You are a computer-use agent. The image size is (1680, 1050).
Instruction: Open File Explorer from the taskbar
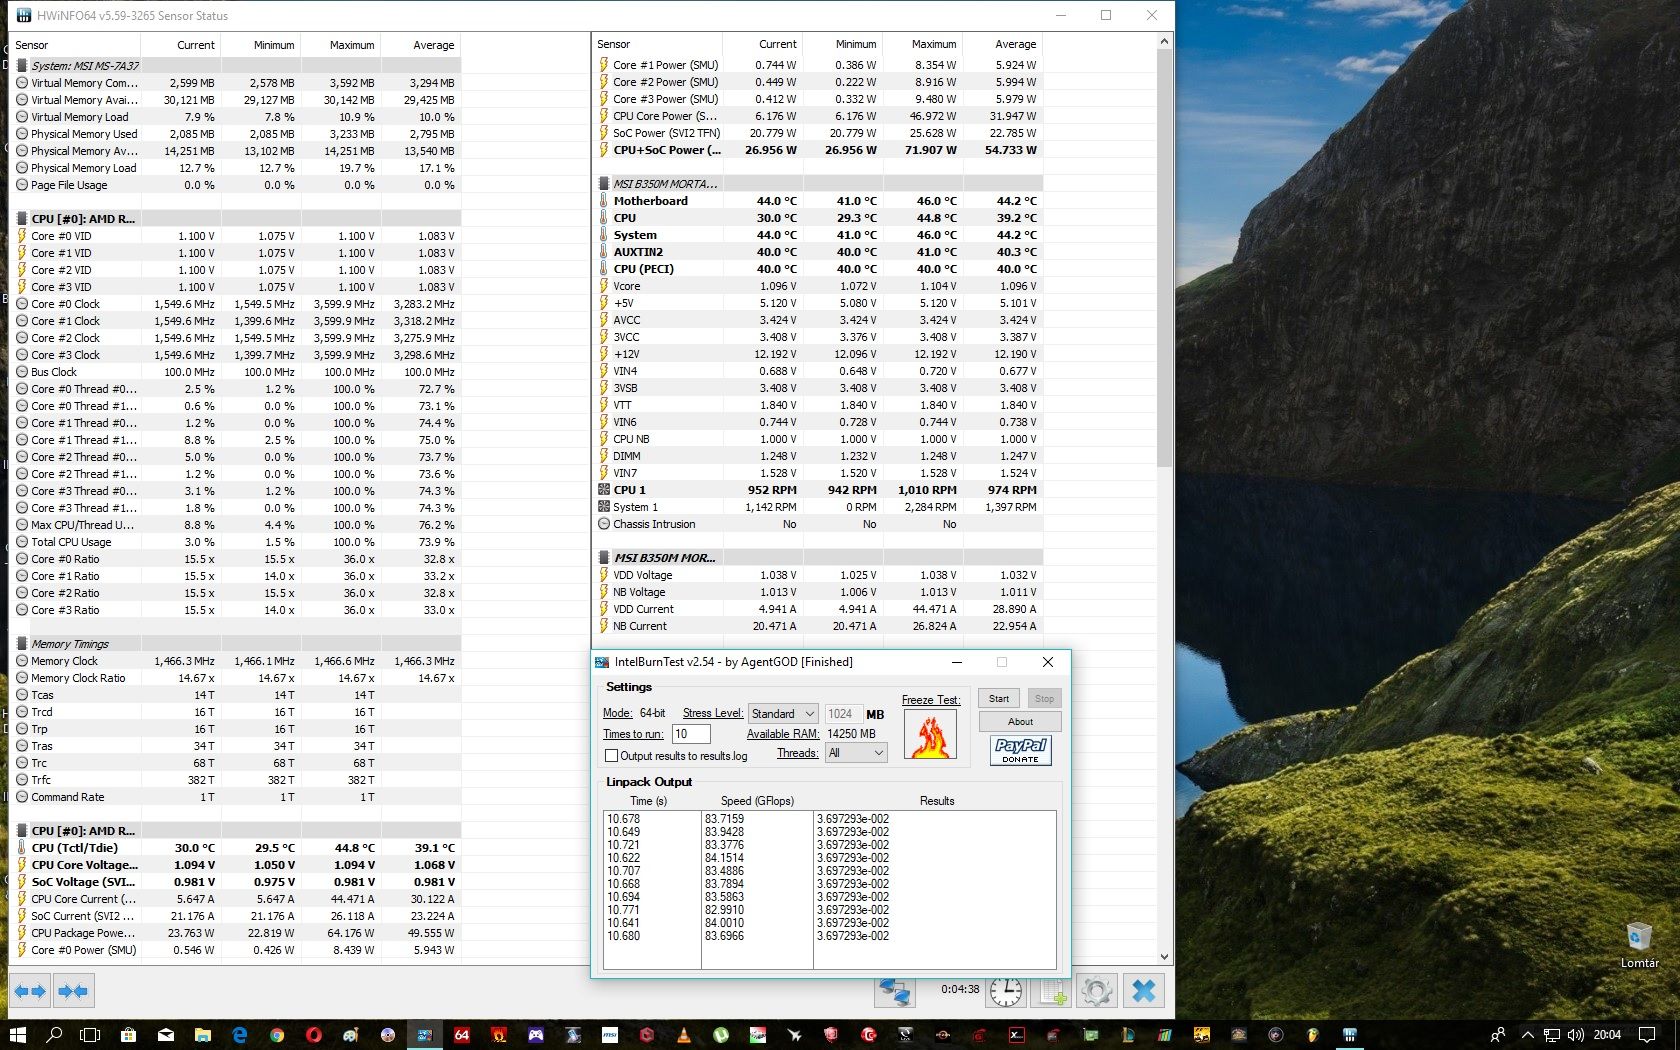pyautogui.click(x=202, y=1035)
